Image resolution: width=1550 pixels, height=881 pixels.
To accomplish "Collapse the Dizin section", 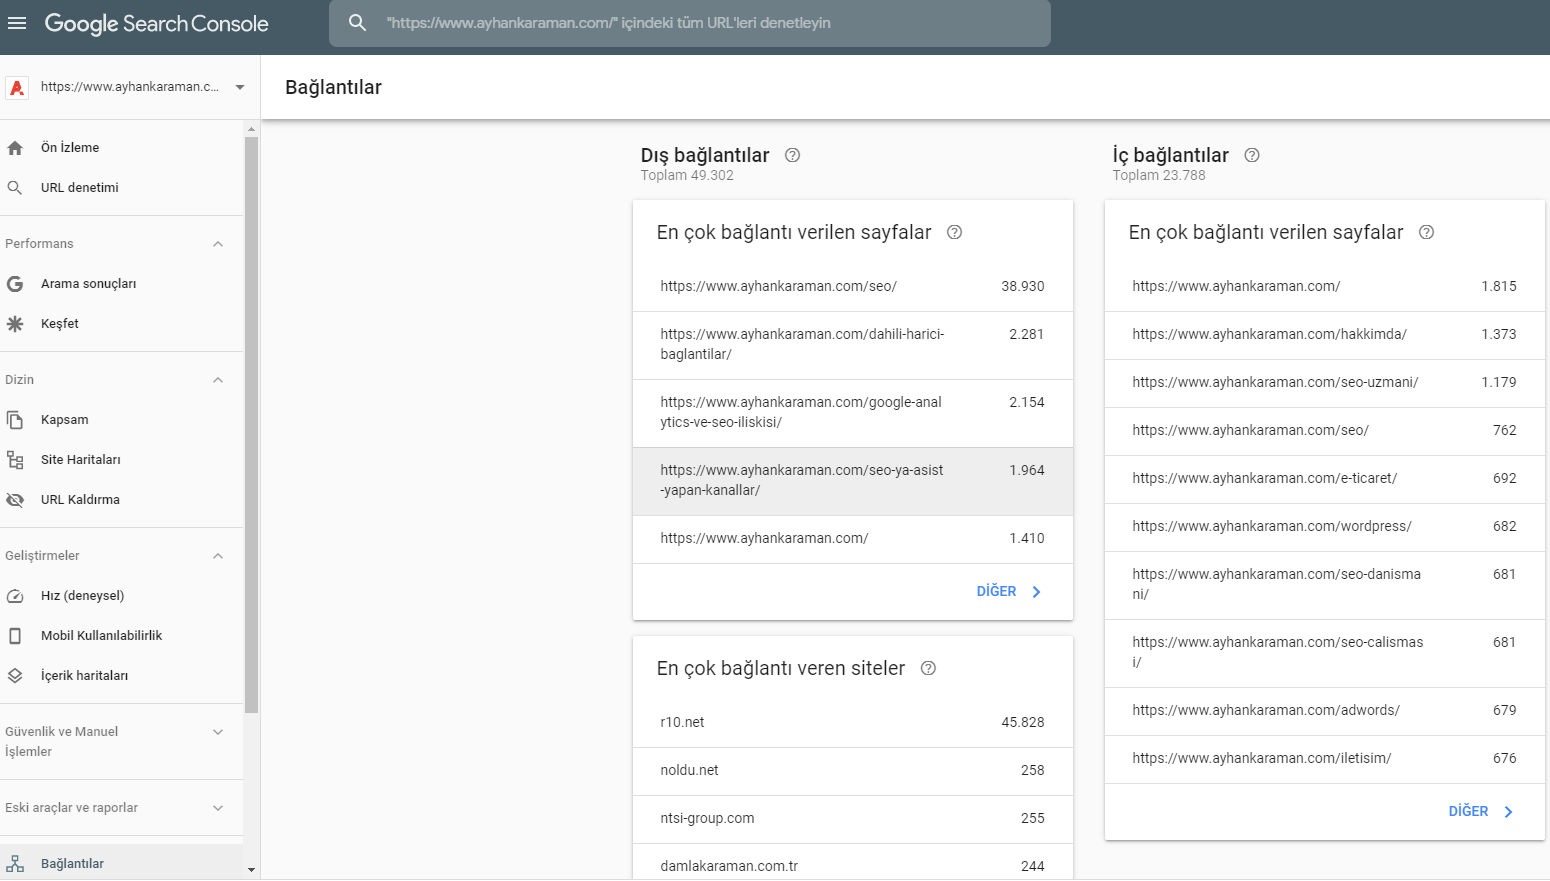I will tap(218, 380).
